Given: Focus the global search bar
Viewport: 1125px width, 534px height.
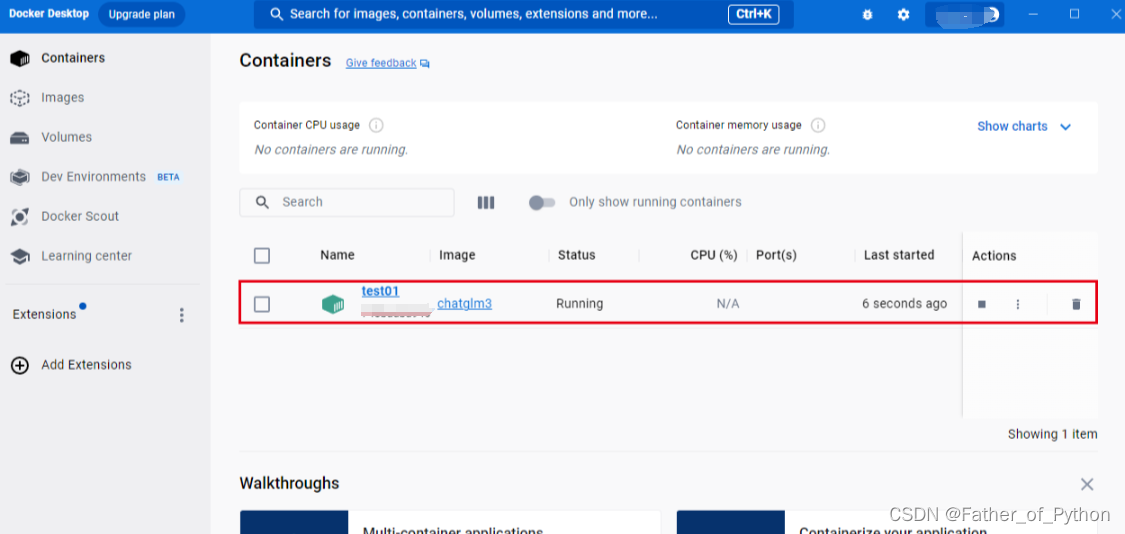Looking at the screenshot, I should pos(524,14).
